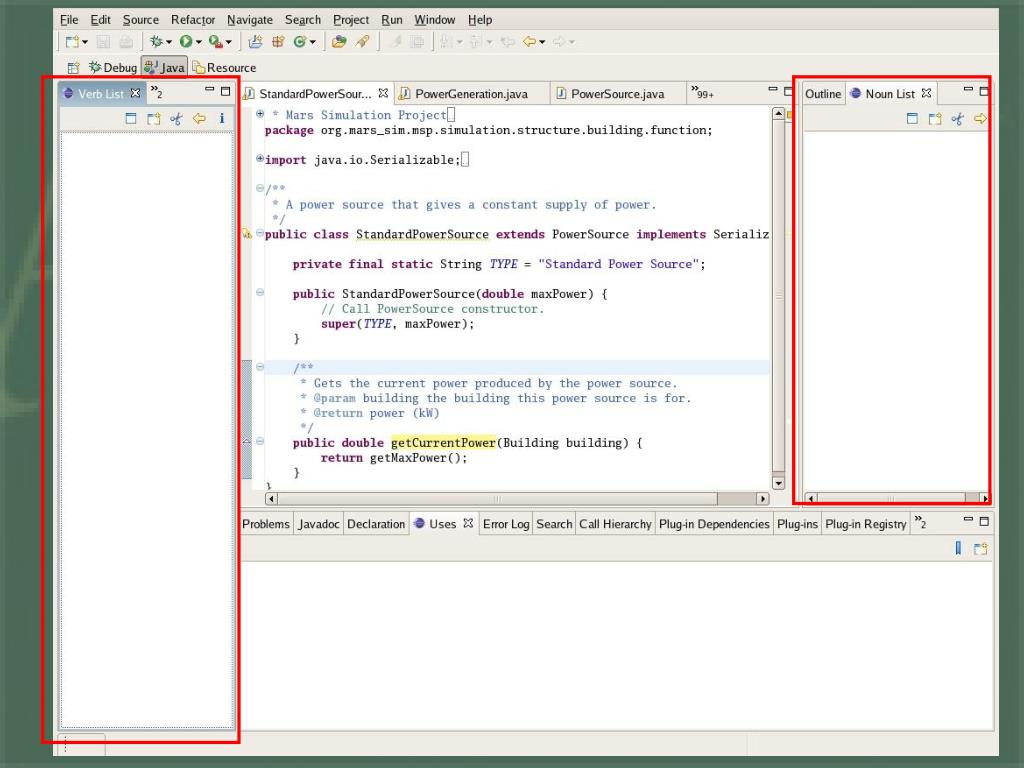This screenshot has height=768, width=1024.
Task: Open the New wizard dropdown arrow
Action: [85, 42]
